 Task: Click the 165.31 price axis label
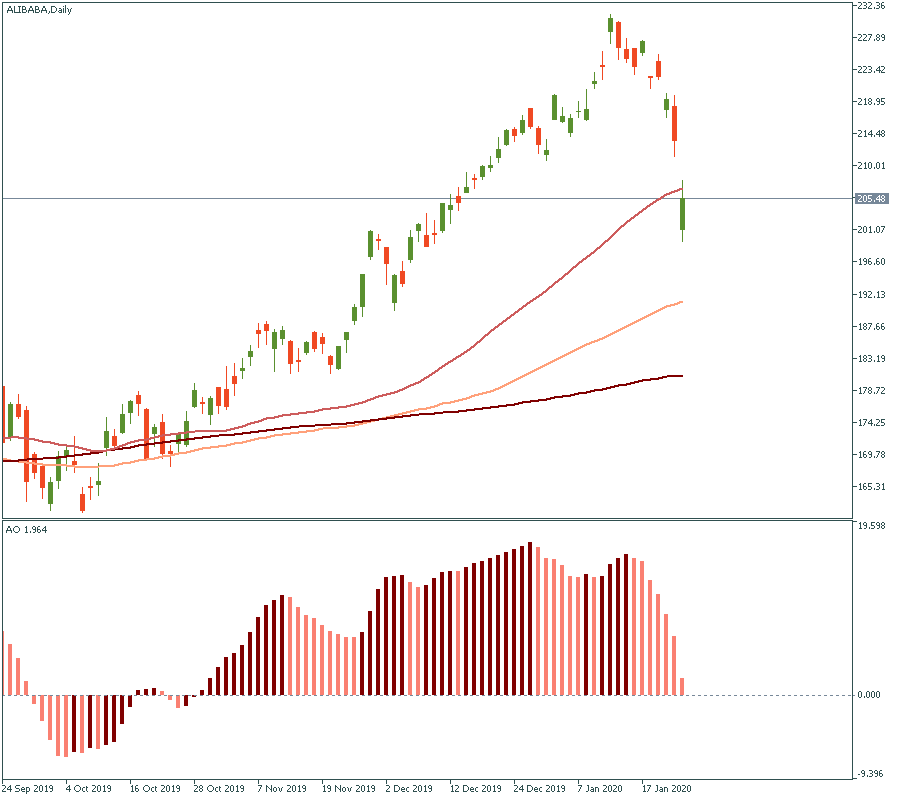click(872, 487)
